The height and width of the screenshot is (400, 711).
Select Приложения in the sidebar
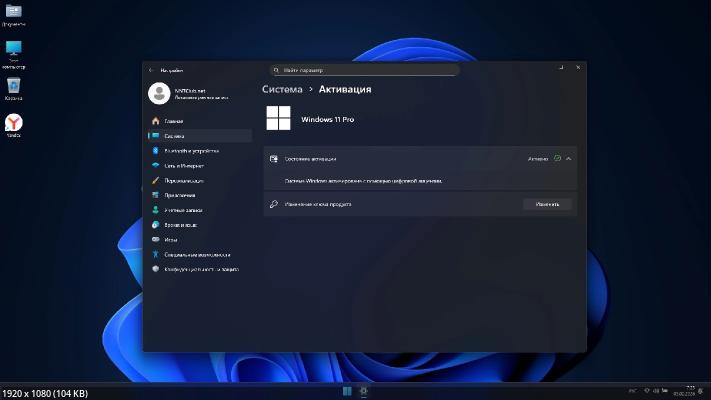180,195
